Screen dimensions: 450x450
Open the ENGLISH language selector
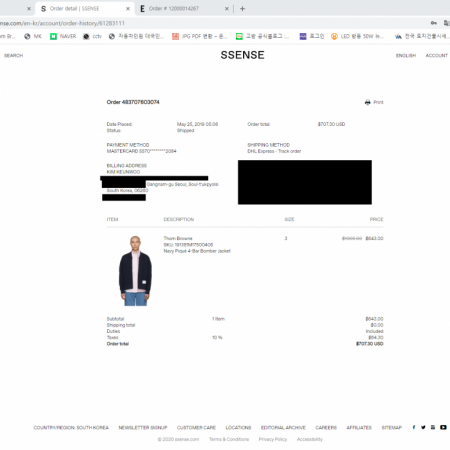(x=406, y=56)
